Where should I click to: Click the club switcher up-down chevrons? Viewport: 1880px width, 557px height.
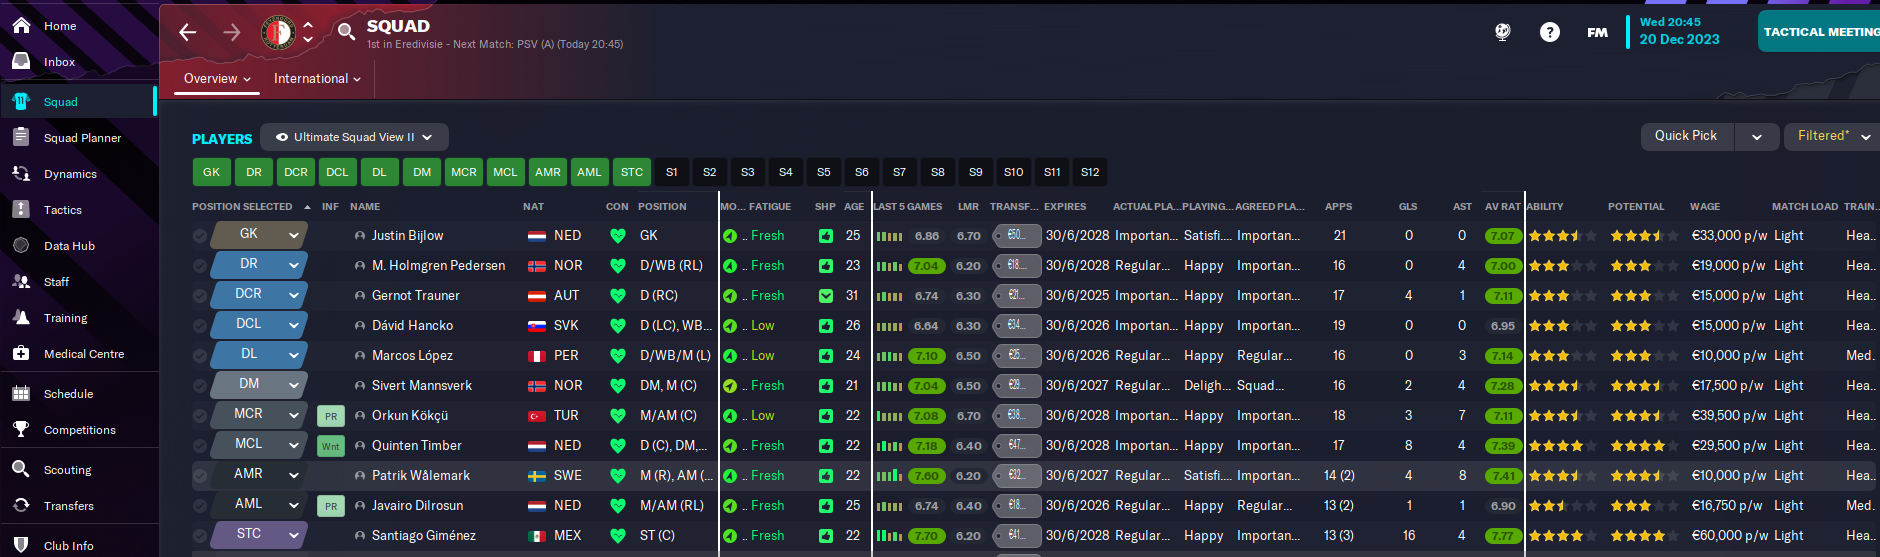308,32
